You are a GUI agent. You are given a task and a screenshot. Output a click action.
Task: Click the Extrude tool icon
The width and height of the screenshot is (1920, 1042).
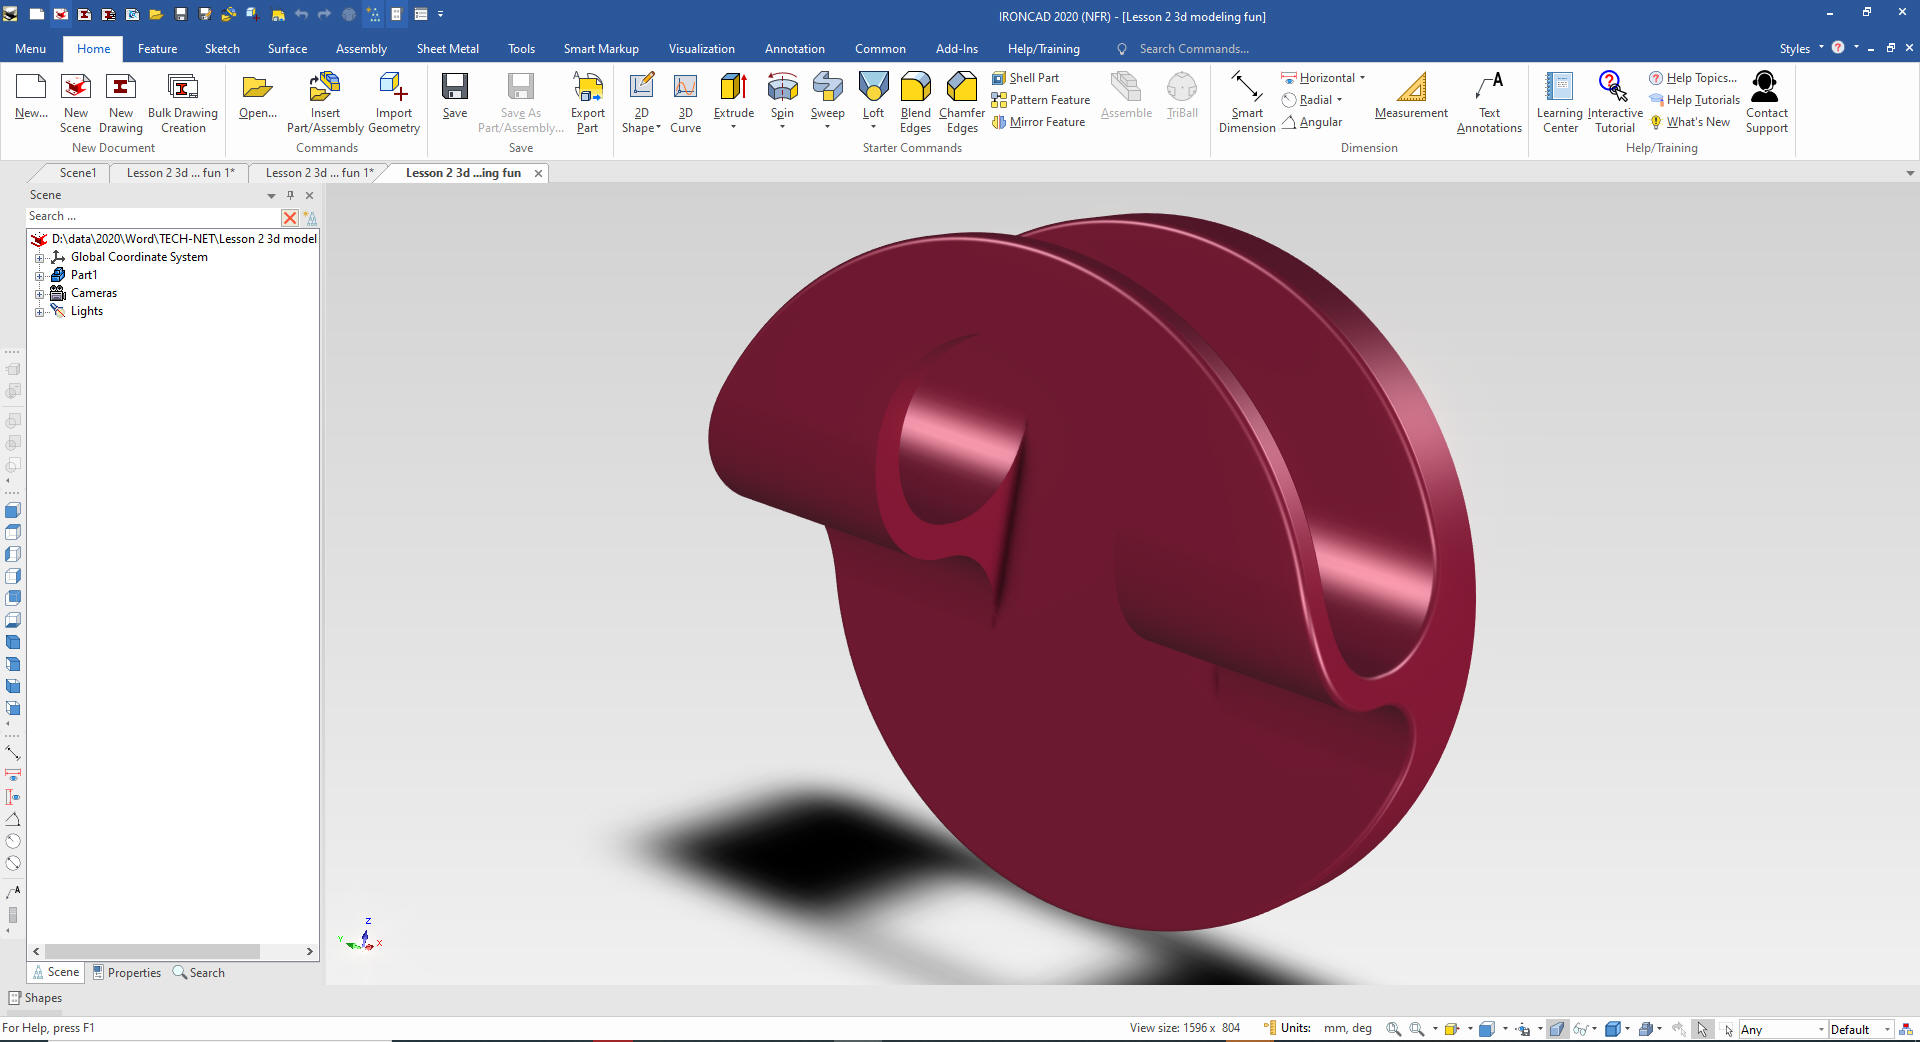click(x=733, y=90)
